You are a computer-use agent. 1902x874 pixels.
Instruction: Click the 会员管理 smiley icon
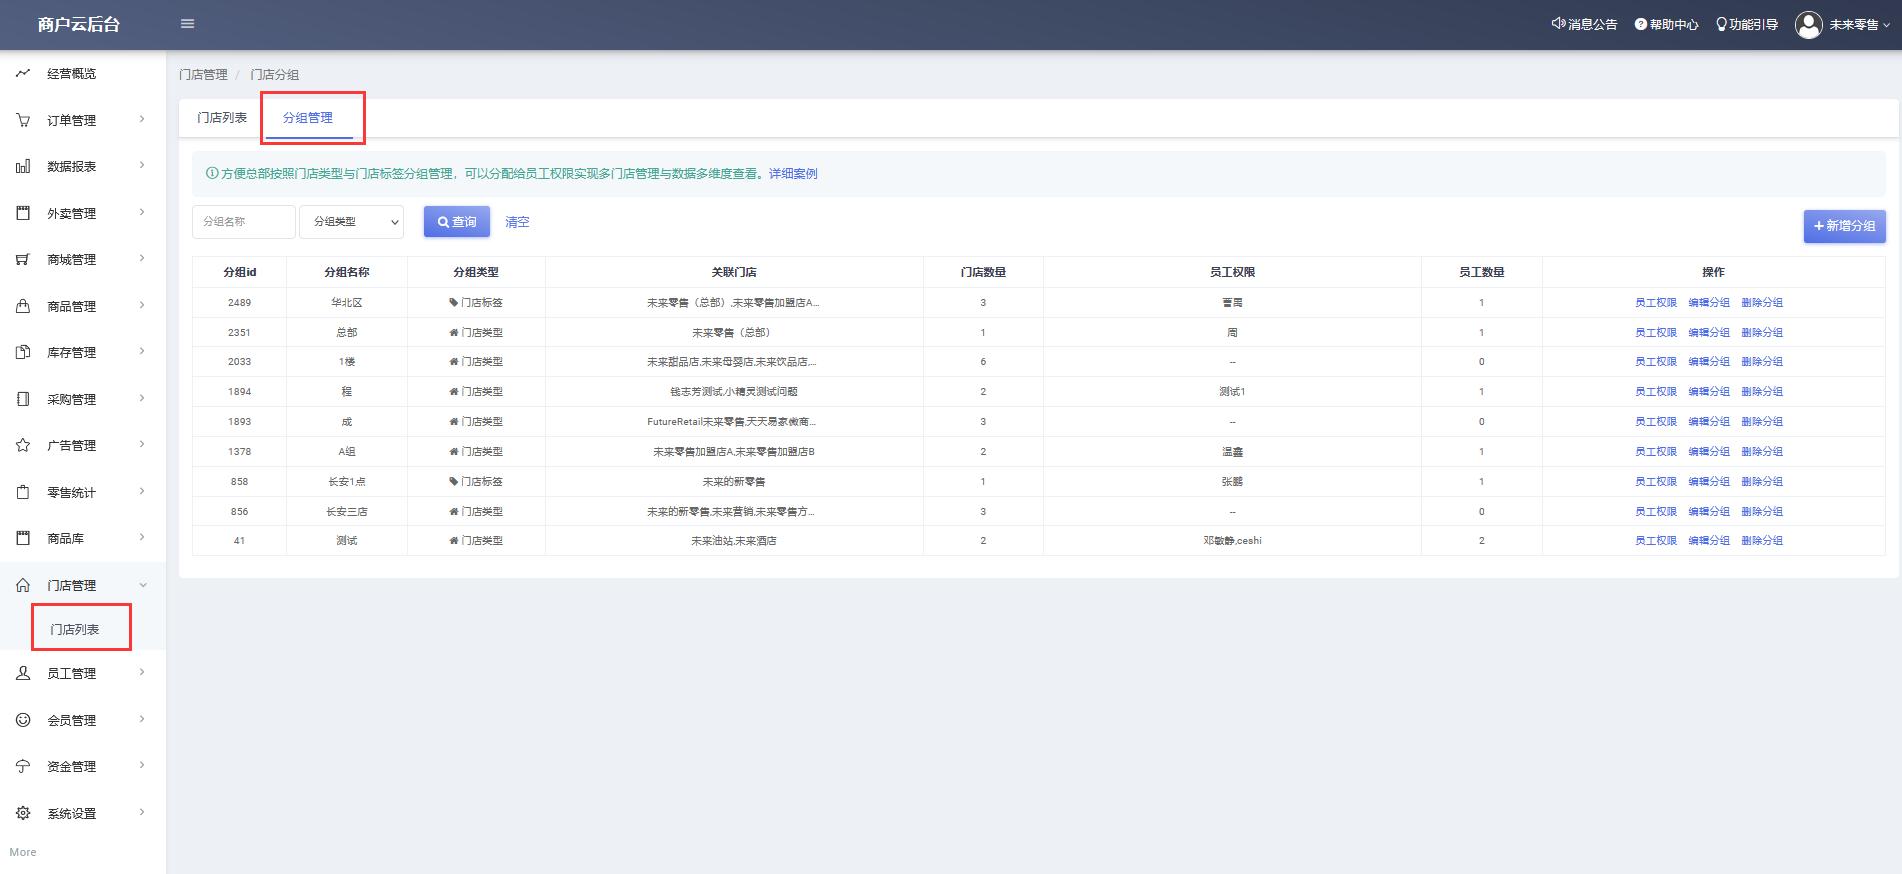(x=23, y=720)
